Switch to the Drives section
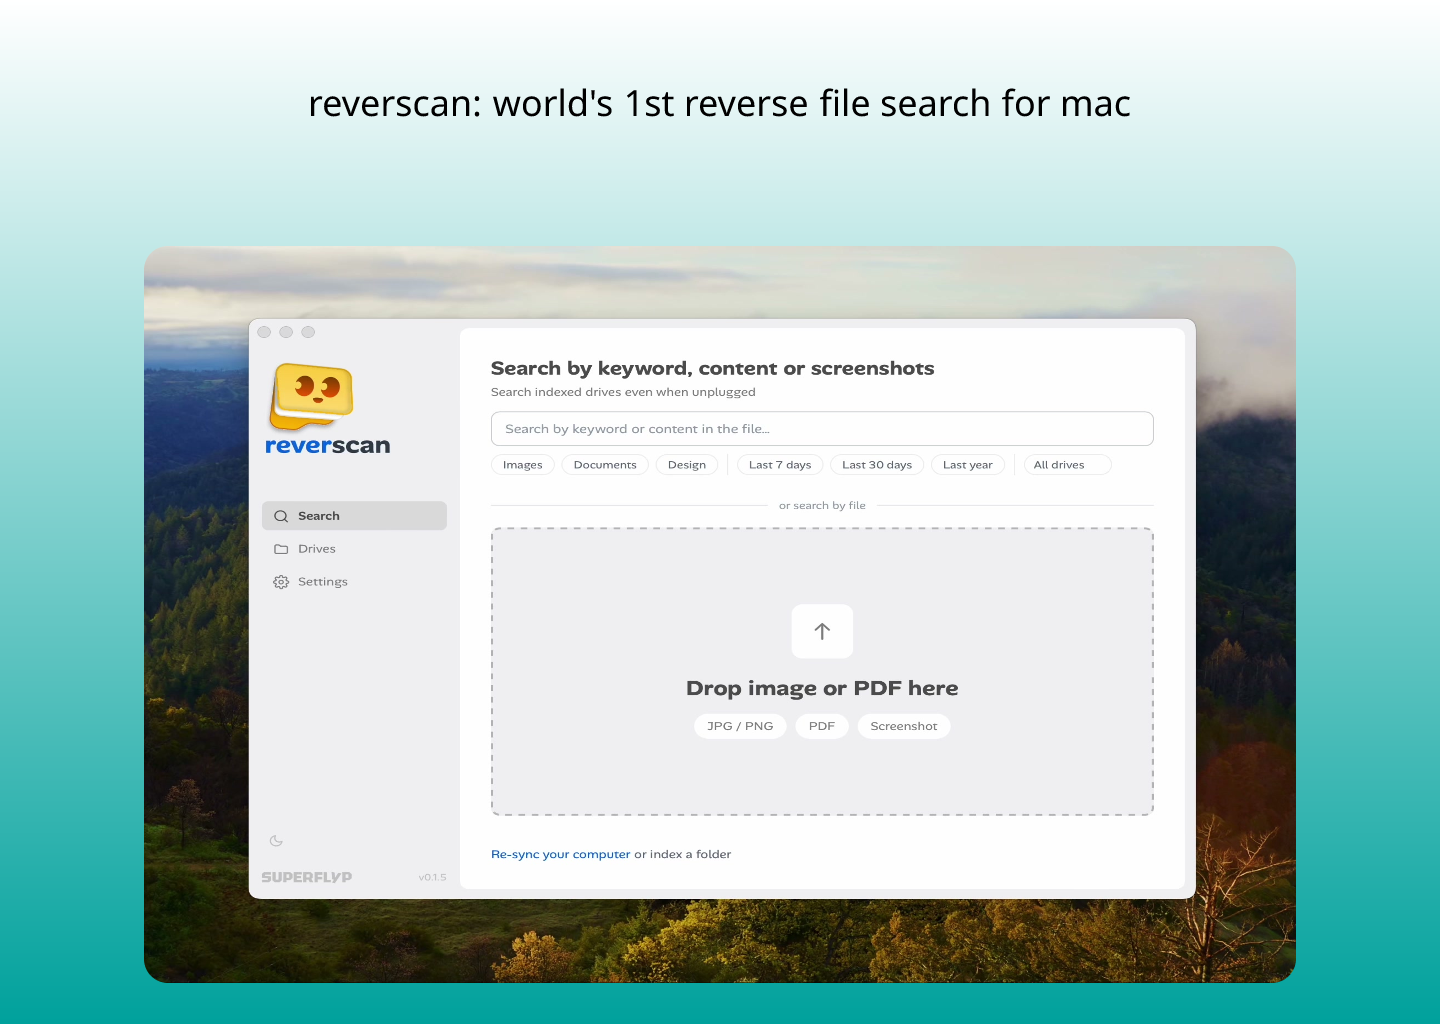This screenshot has width=1440, height=1024. 317,548
